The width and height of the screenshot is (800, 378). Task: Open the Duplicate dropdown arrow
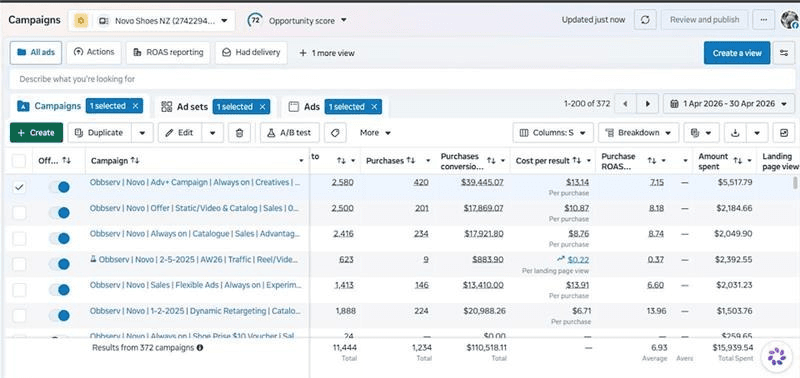click(x=142, y=133)
